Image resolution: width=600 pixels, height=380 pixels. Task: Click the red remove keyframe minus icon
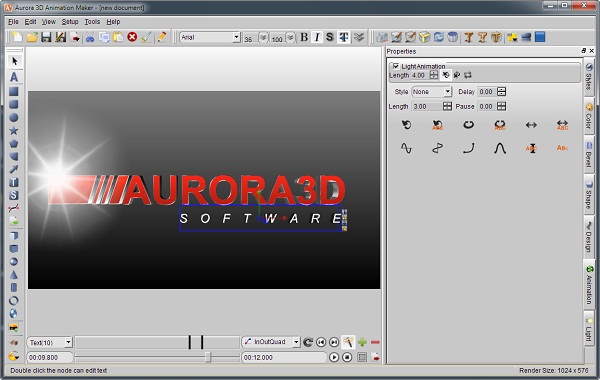pyautogui.click(x=375, y=342)
